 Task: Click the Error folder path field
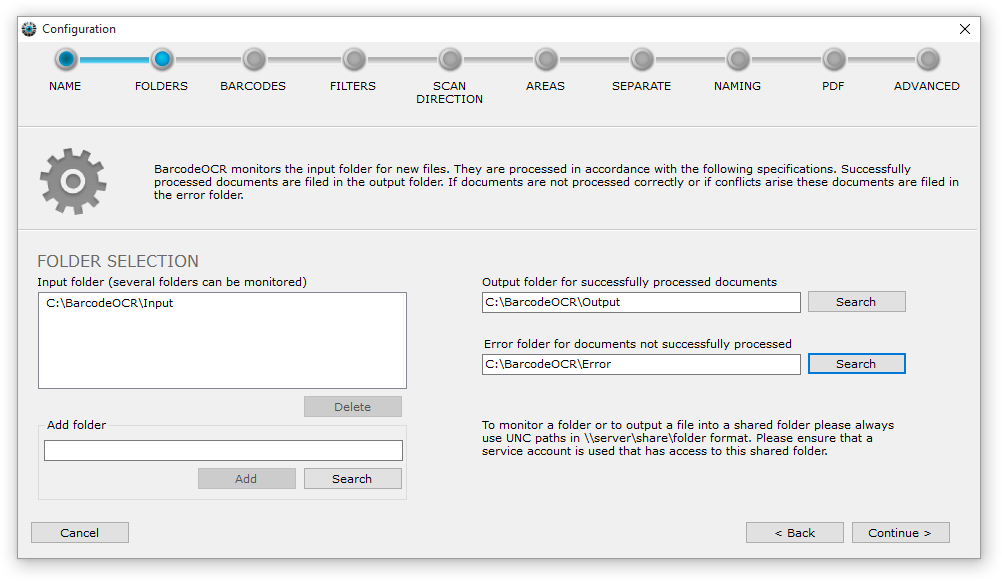[x=641, y=364]
